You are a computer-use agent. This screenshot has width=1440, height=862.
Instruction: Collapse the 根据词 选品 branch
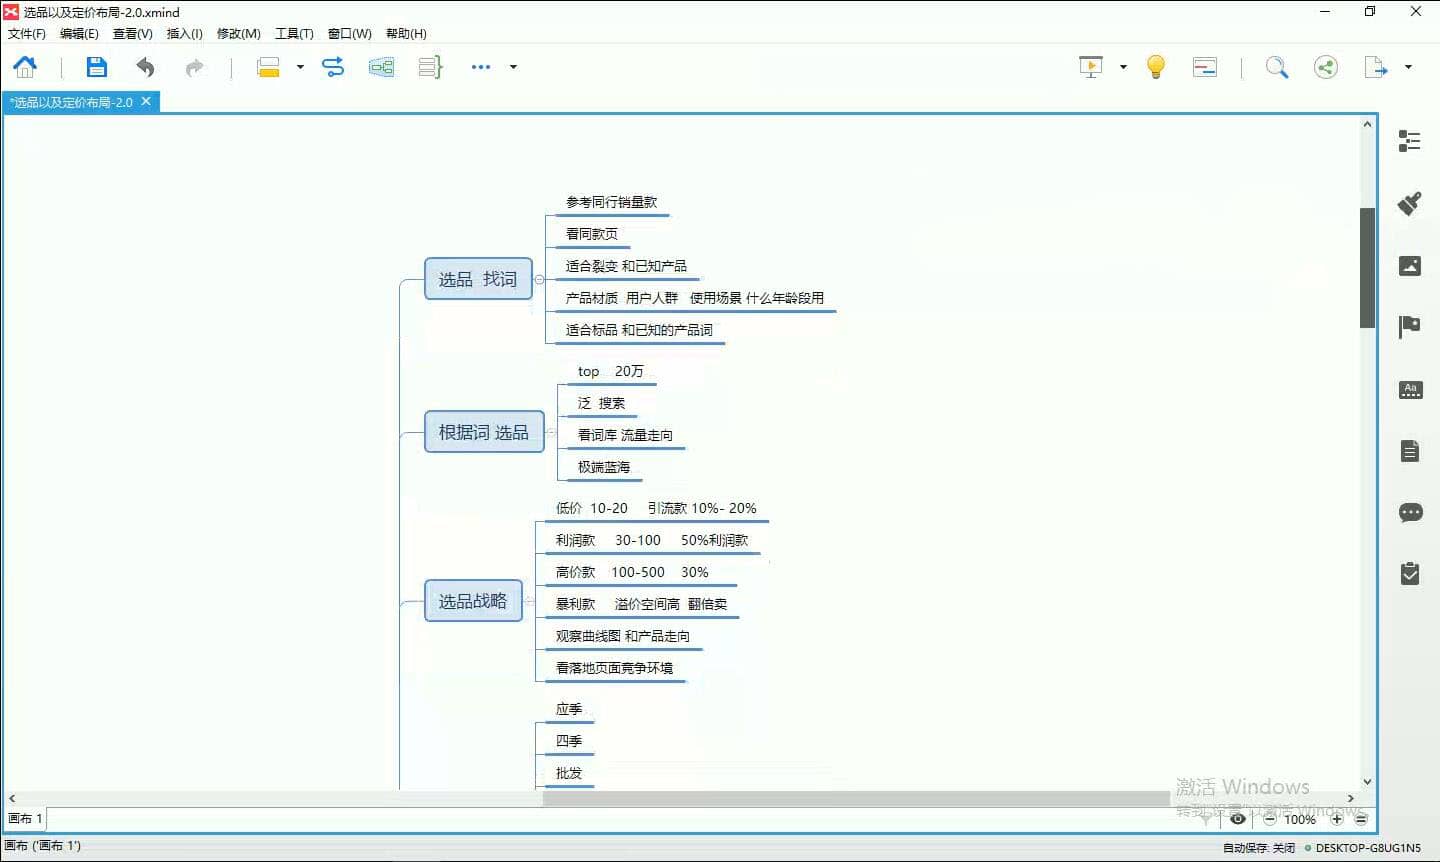551,432
